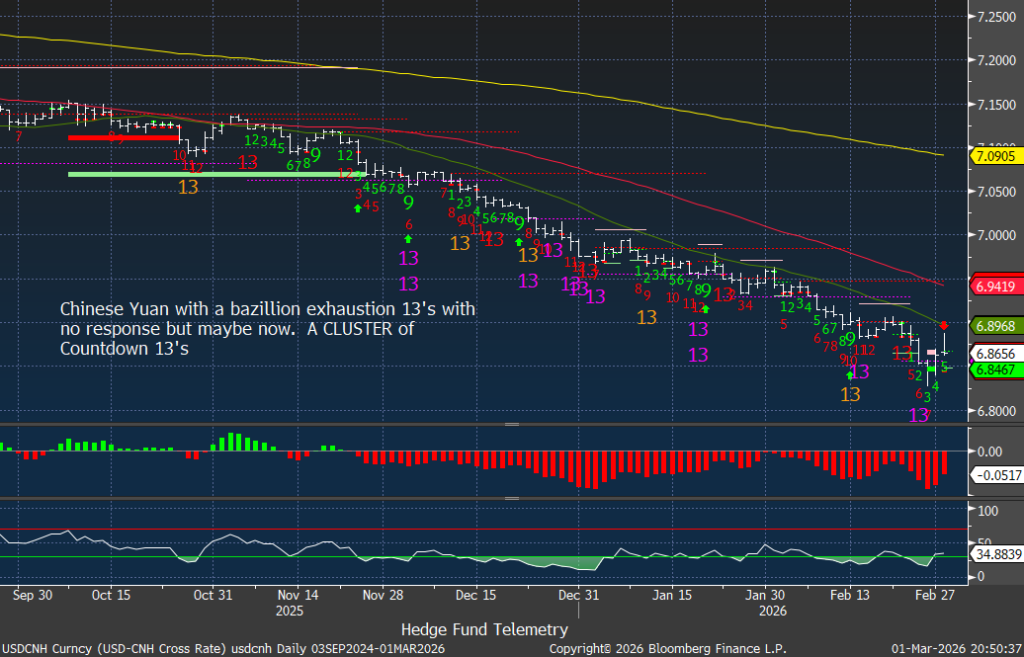
Task: Select the red 6.9419 price label
Action: [x=994, y=286]
